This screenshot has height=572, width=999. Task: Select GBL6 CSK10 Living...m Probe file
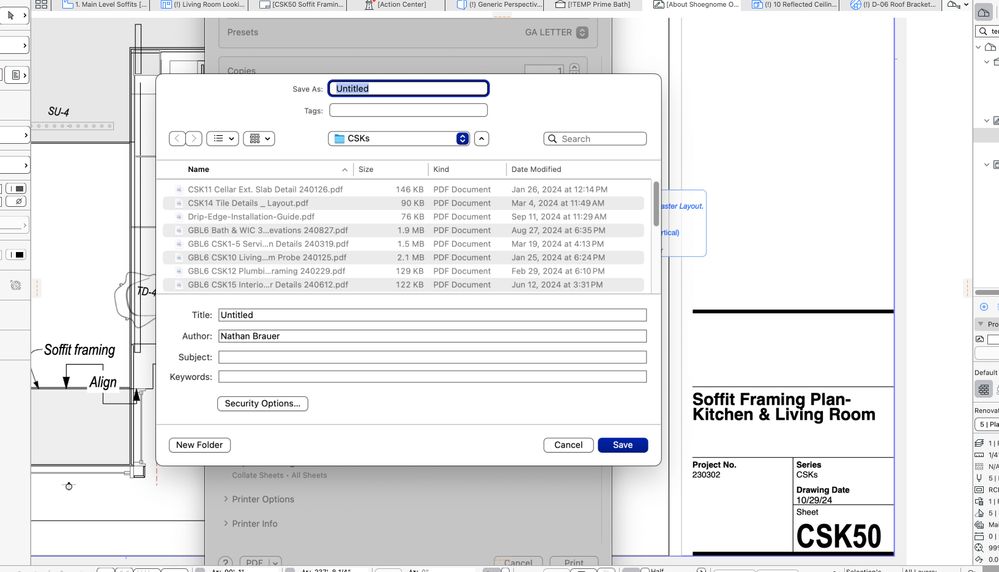click(x=403, y=257)
